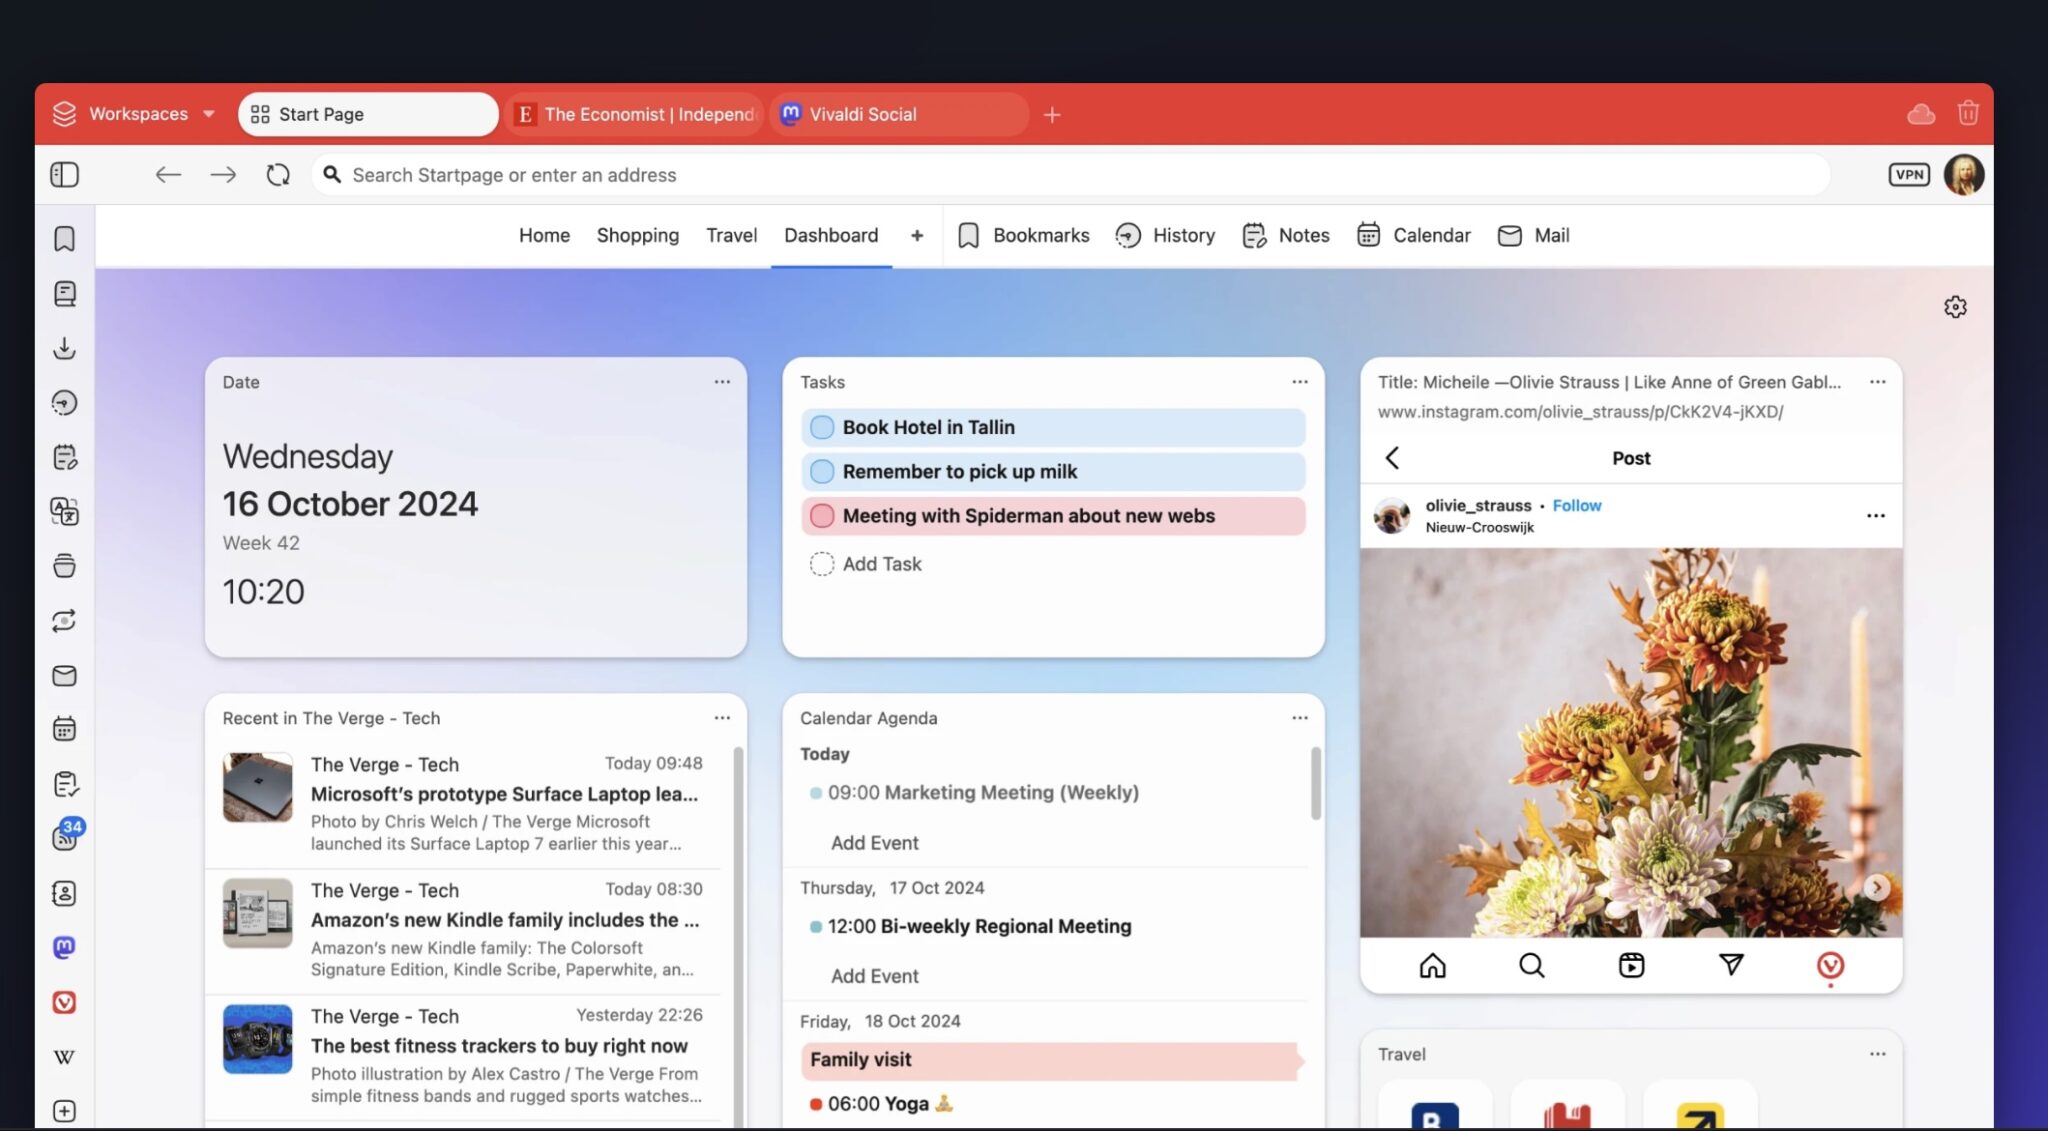Screen dimensions: 2048x1131
Task: Click Add Task in Tasks widget
Action: tap(880, 564)
